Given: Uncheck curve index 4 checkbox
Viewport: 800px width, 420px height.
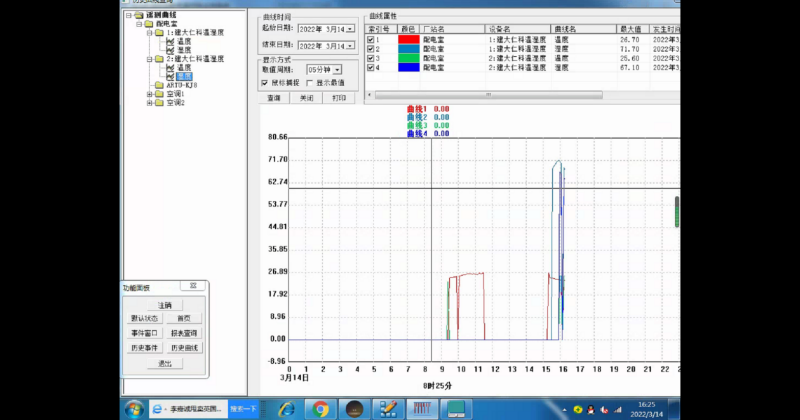Looking at the screenshot, I should (370, 67).
